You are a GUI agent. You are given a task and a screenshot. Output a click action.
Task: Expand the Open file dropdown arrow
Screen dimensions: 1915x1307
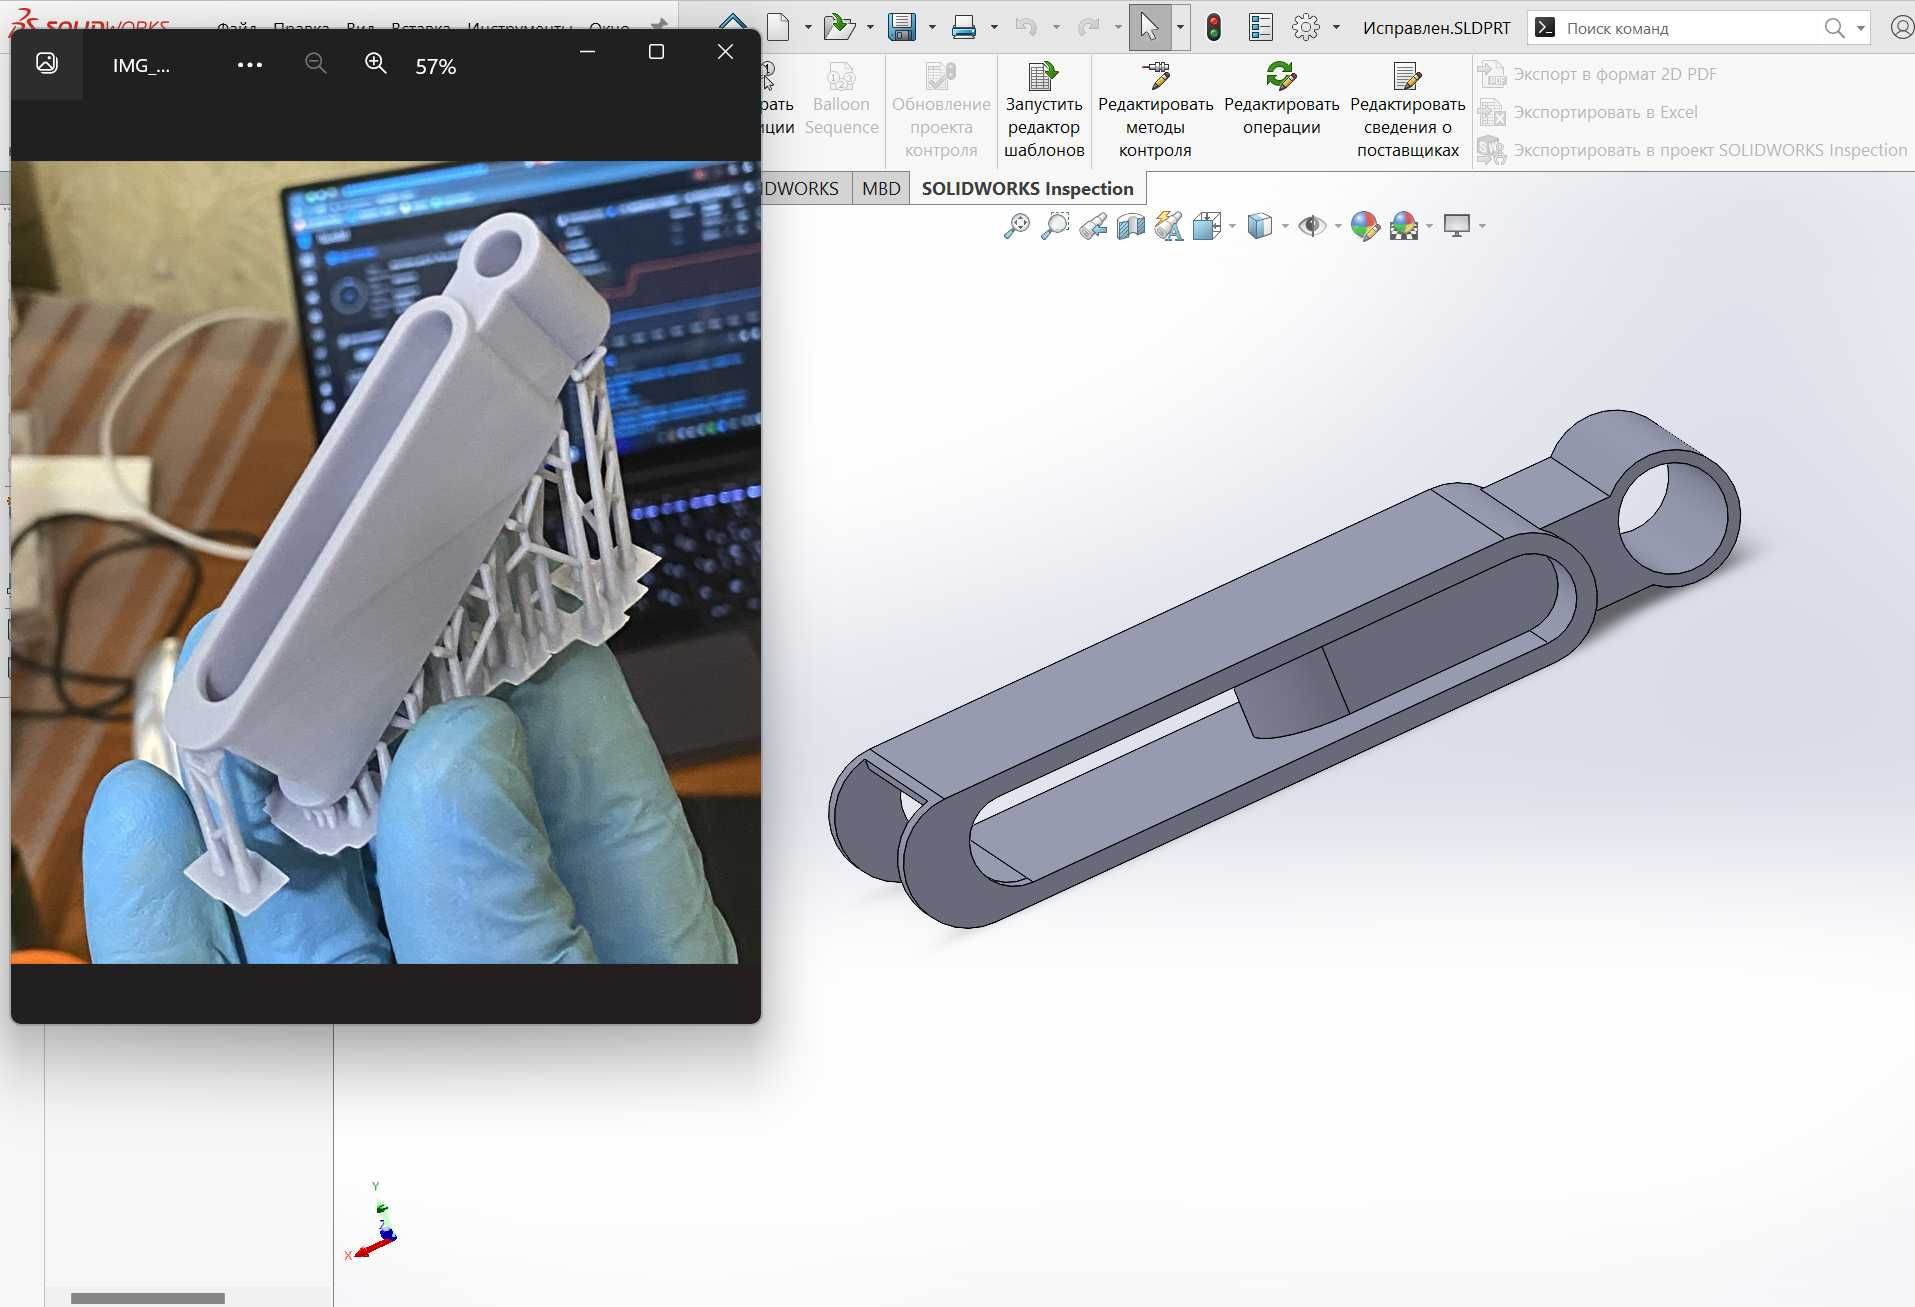(870, 27)
